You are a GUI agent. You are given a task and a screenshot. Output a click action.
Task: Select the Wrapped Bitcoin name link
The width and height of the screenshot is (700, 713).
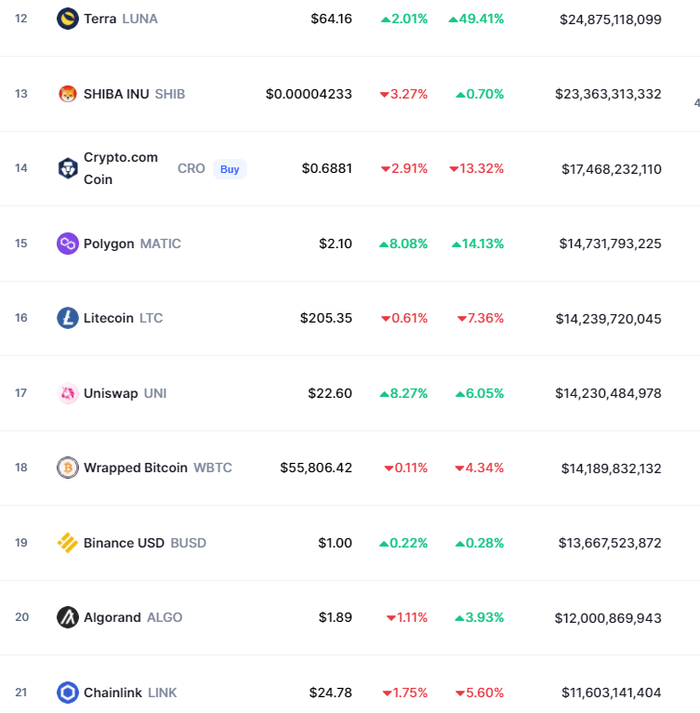[x=136, y=467]
